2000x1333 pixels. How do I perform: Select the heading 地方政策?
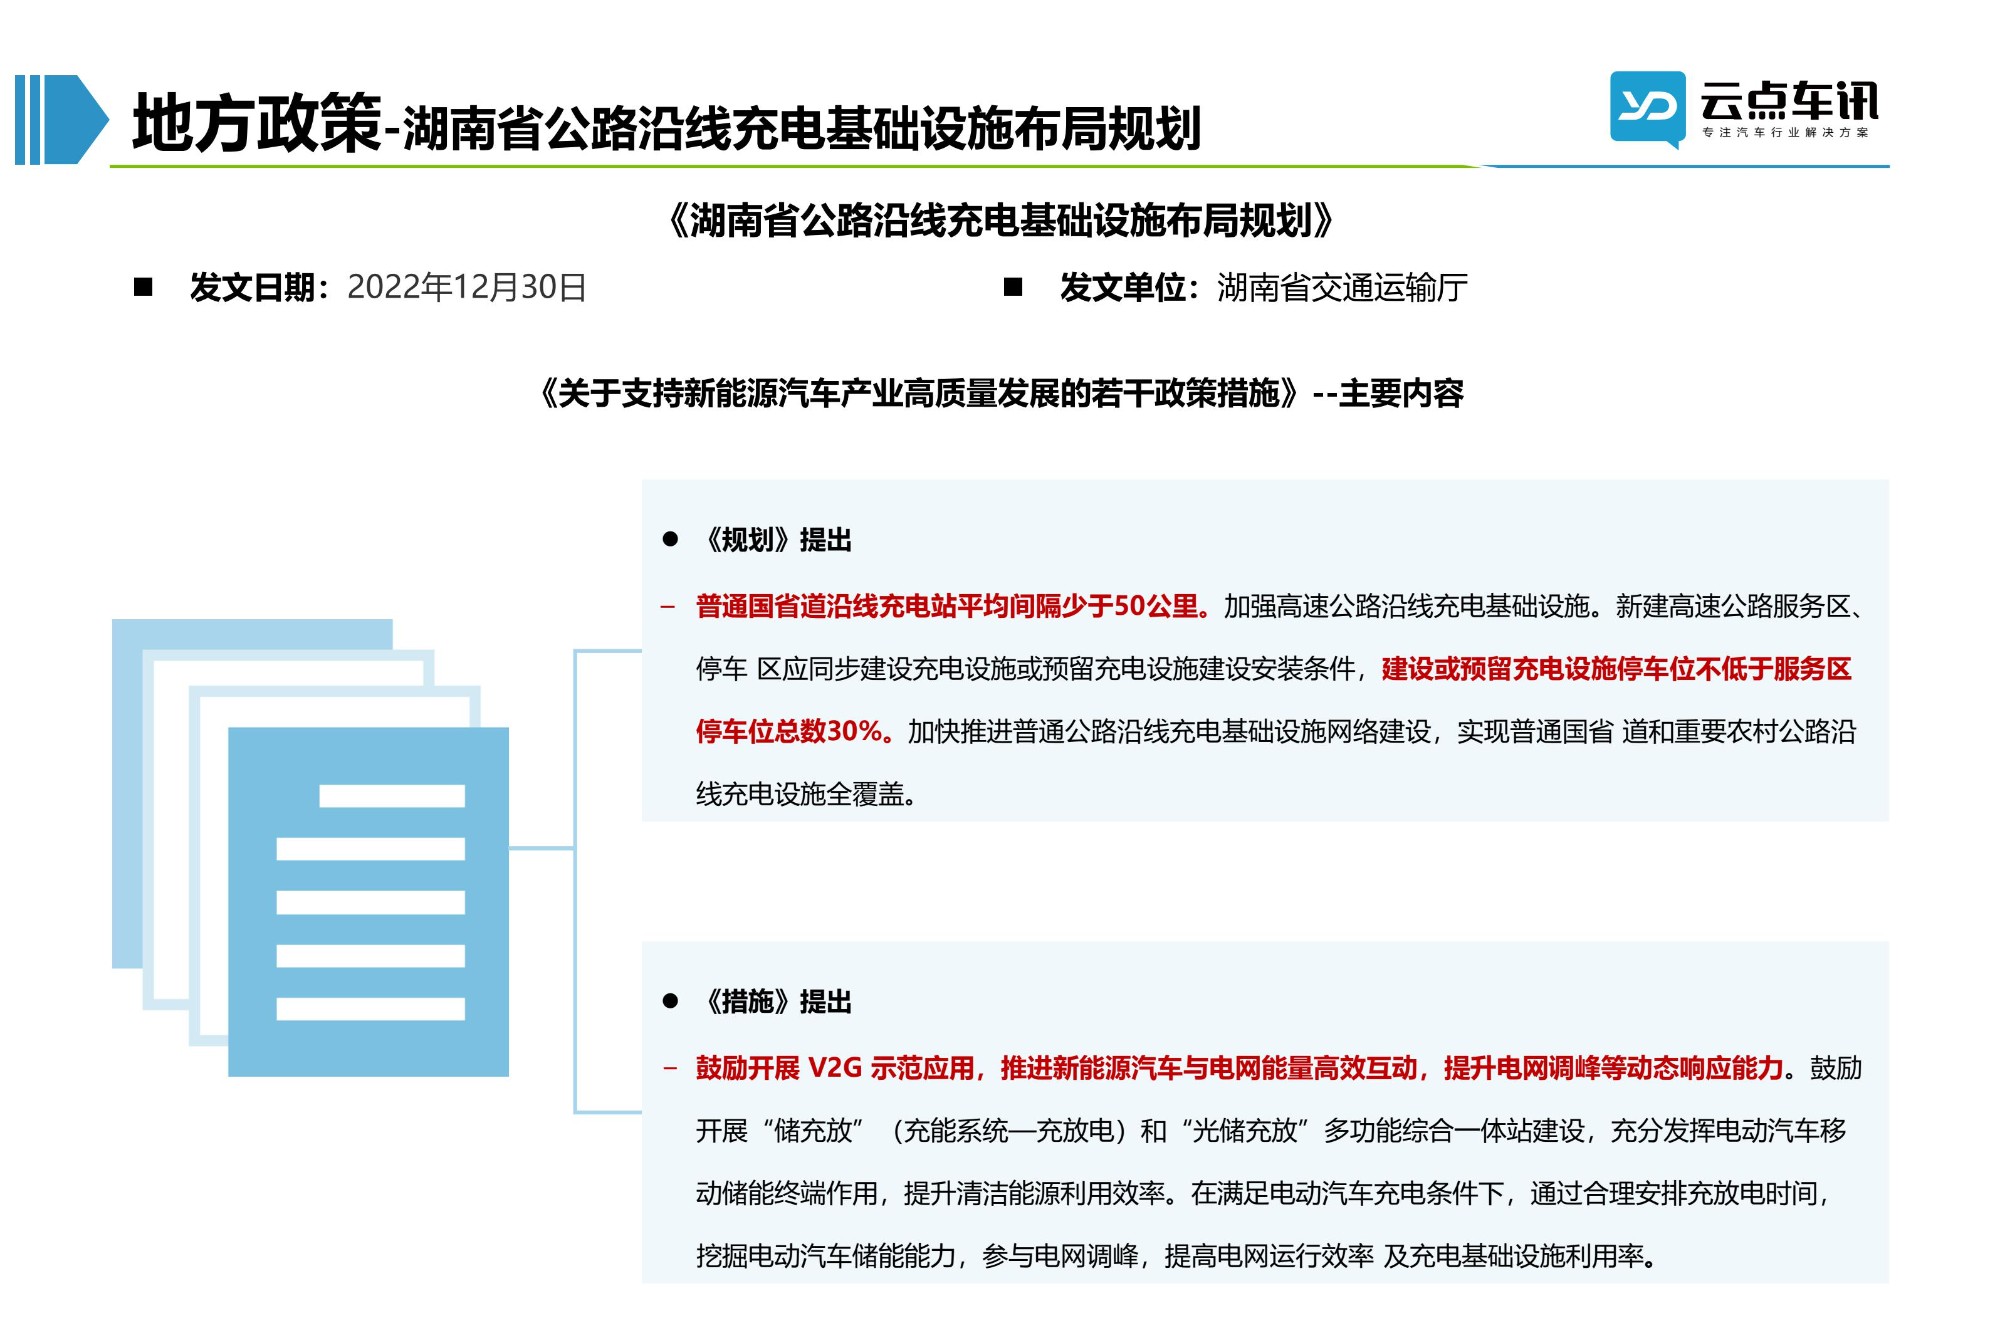(x=257, y=124)
